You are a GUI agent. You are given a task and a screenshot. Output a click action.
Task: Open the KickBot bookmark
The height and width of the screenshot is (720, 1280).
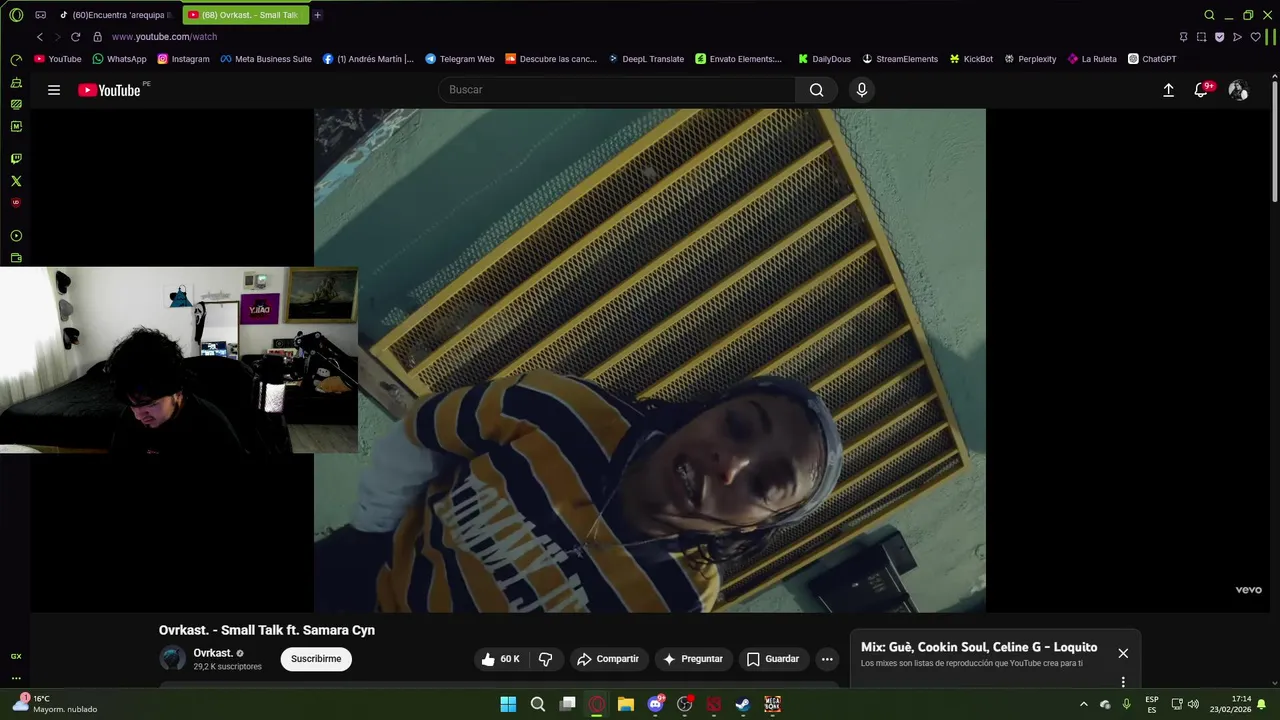coord(971,59)
